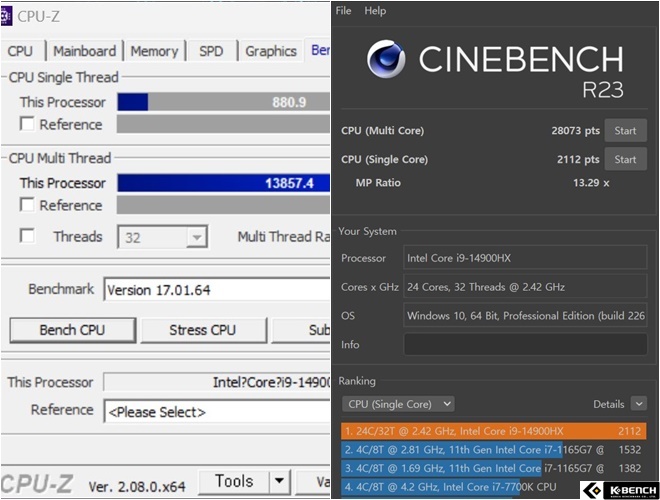Viewport: 660px width, 500px height.
Task: Click the Multi Thread Ratio label
Action: pyautogui.click(x=284, y=237)
